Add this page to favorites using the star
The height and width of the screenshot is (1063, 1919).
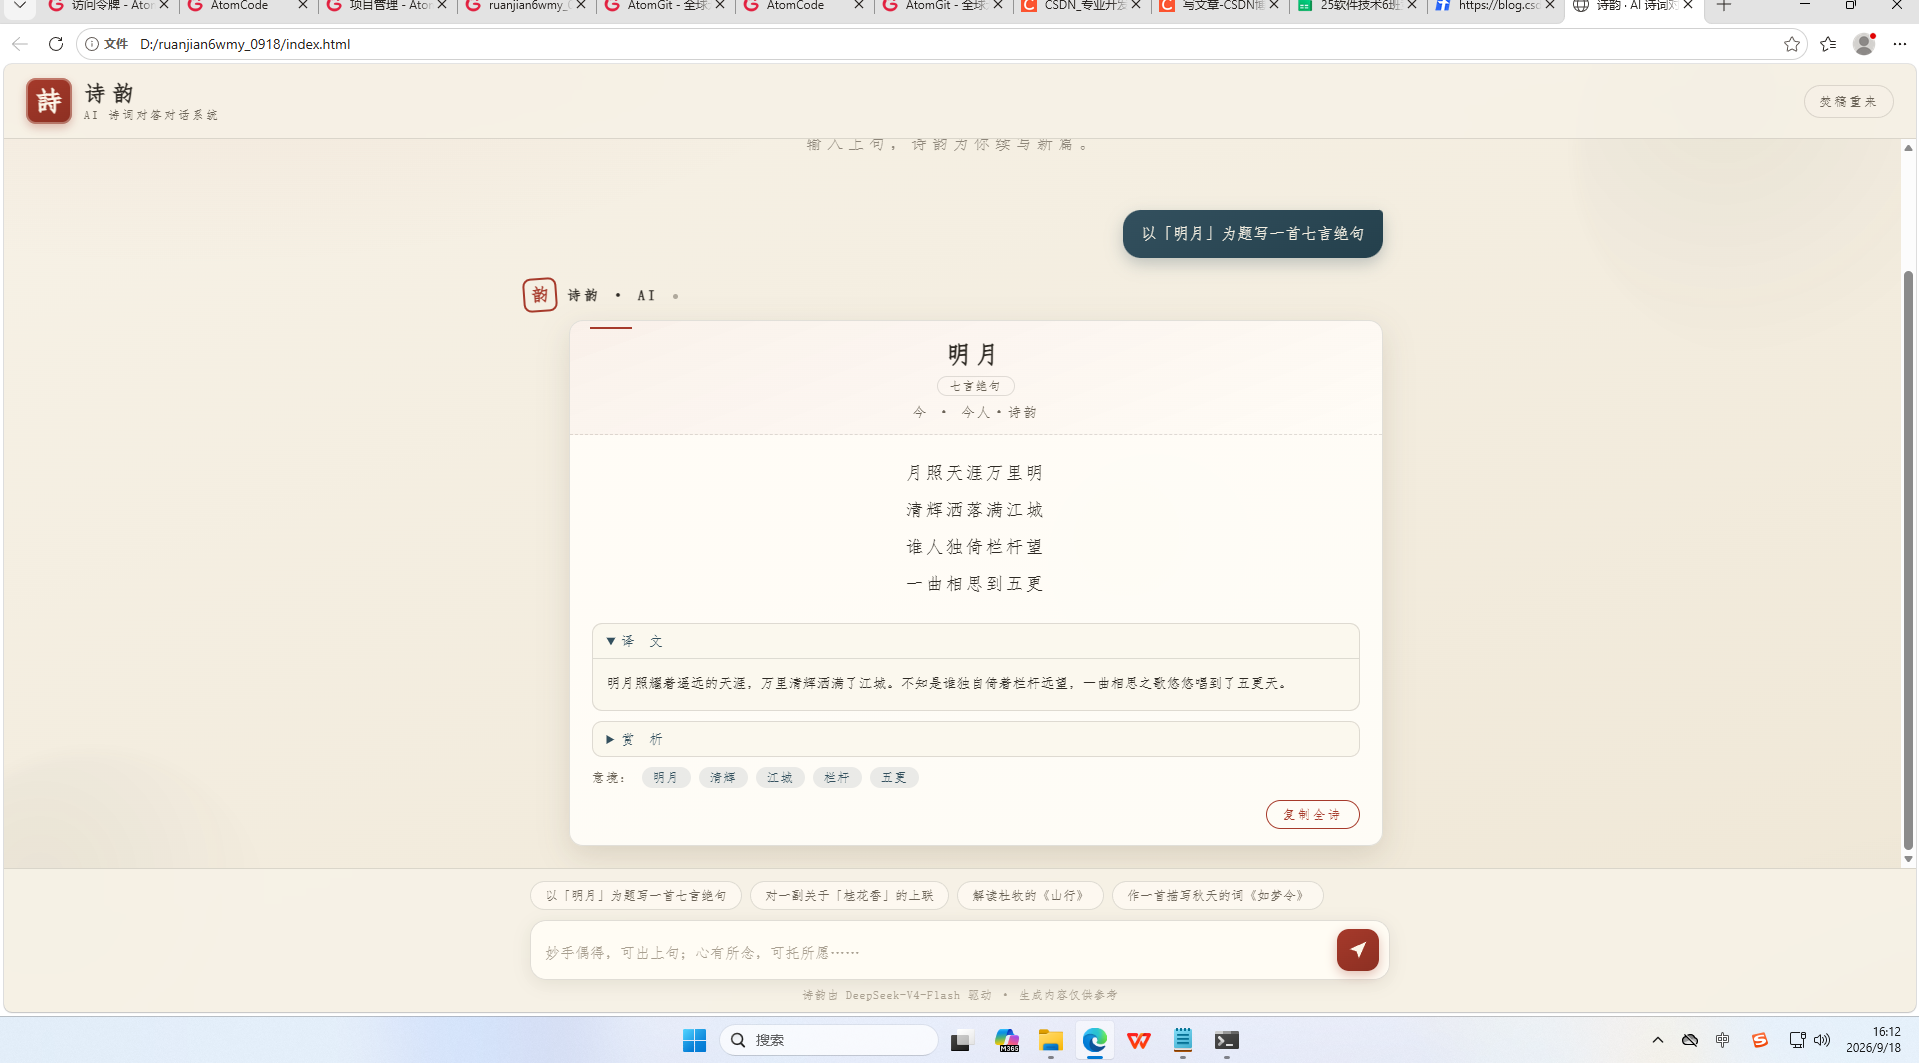1791,44
